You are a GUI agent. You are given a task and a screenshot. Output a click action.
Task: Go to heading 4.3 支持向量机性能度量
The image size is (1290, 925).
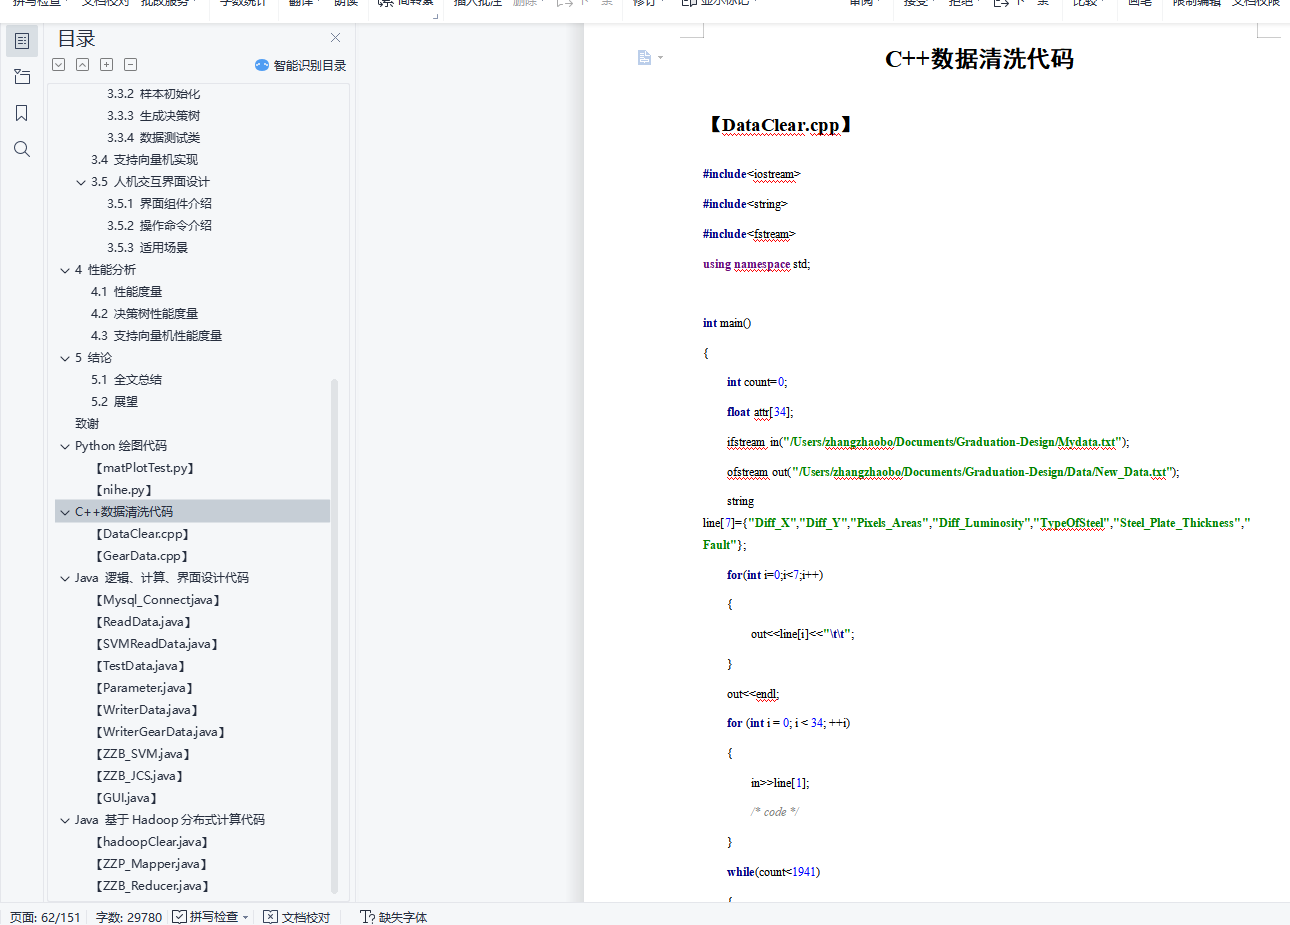coord(156,336)
